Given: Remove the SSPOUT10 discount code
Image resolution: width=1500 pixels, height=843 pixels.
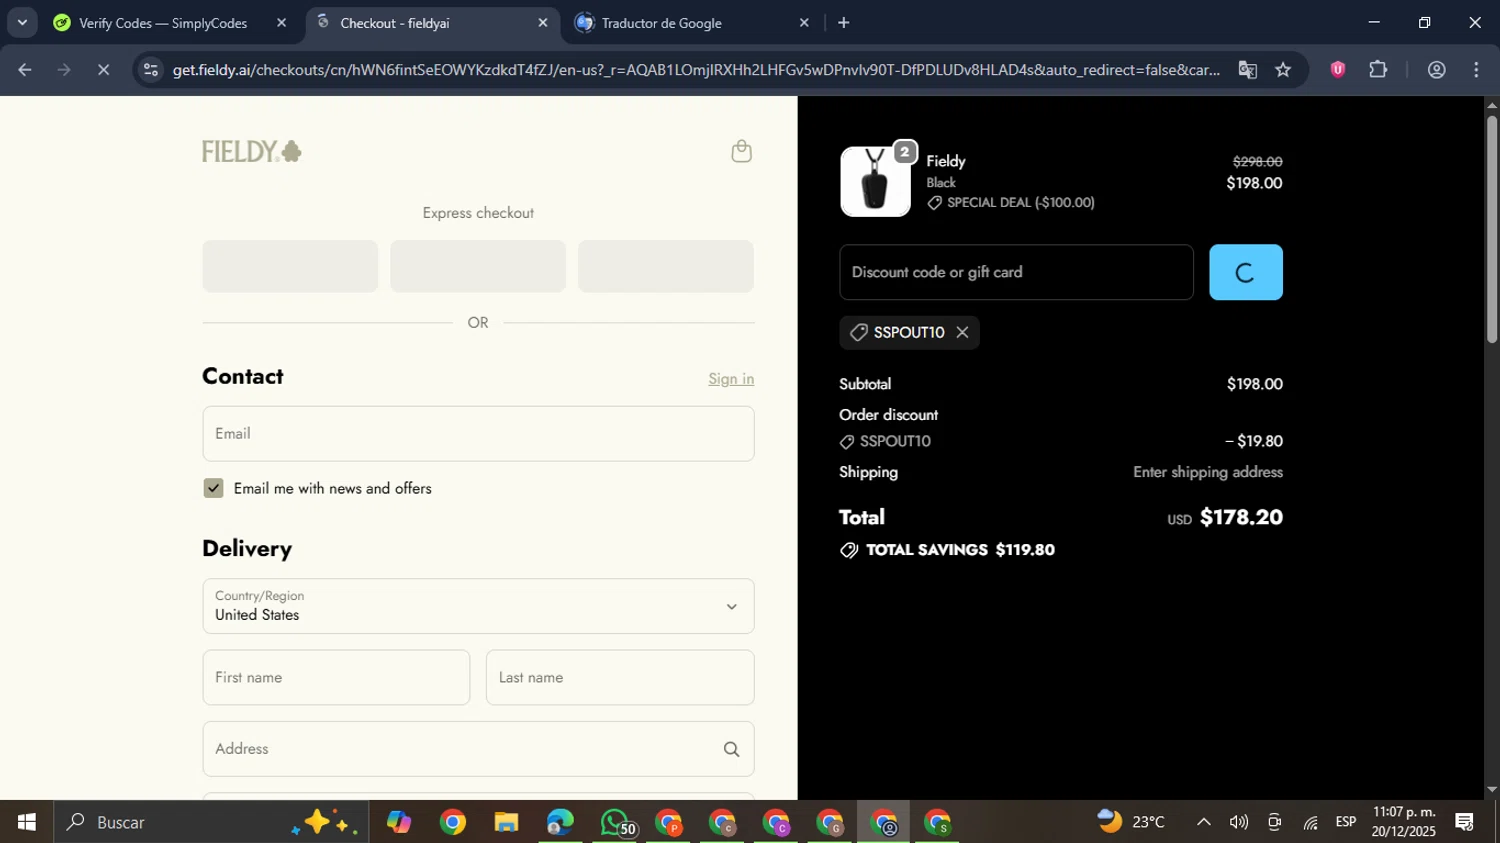Looking at the screenshot, I should pos(962,332).
